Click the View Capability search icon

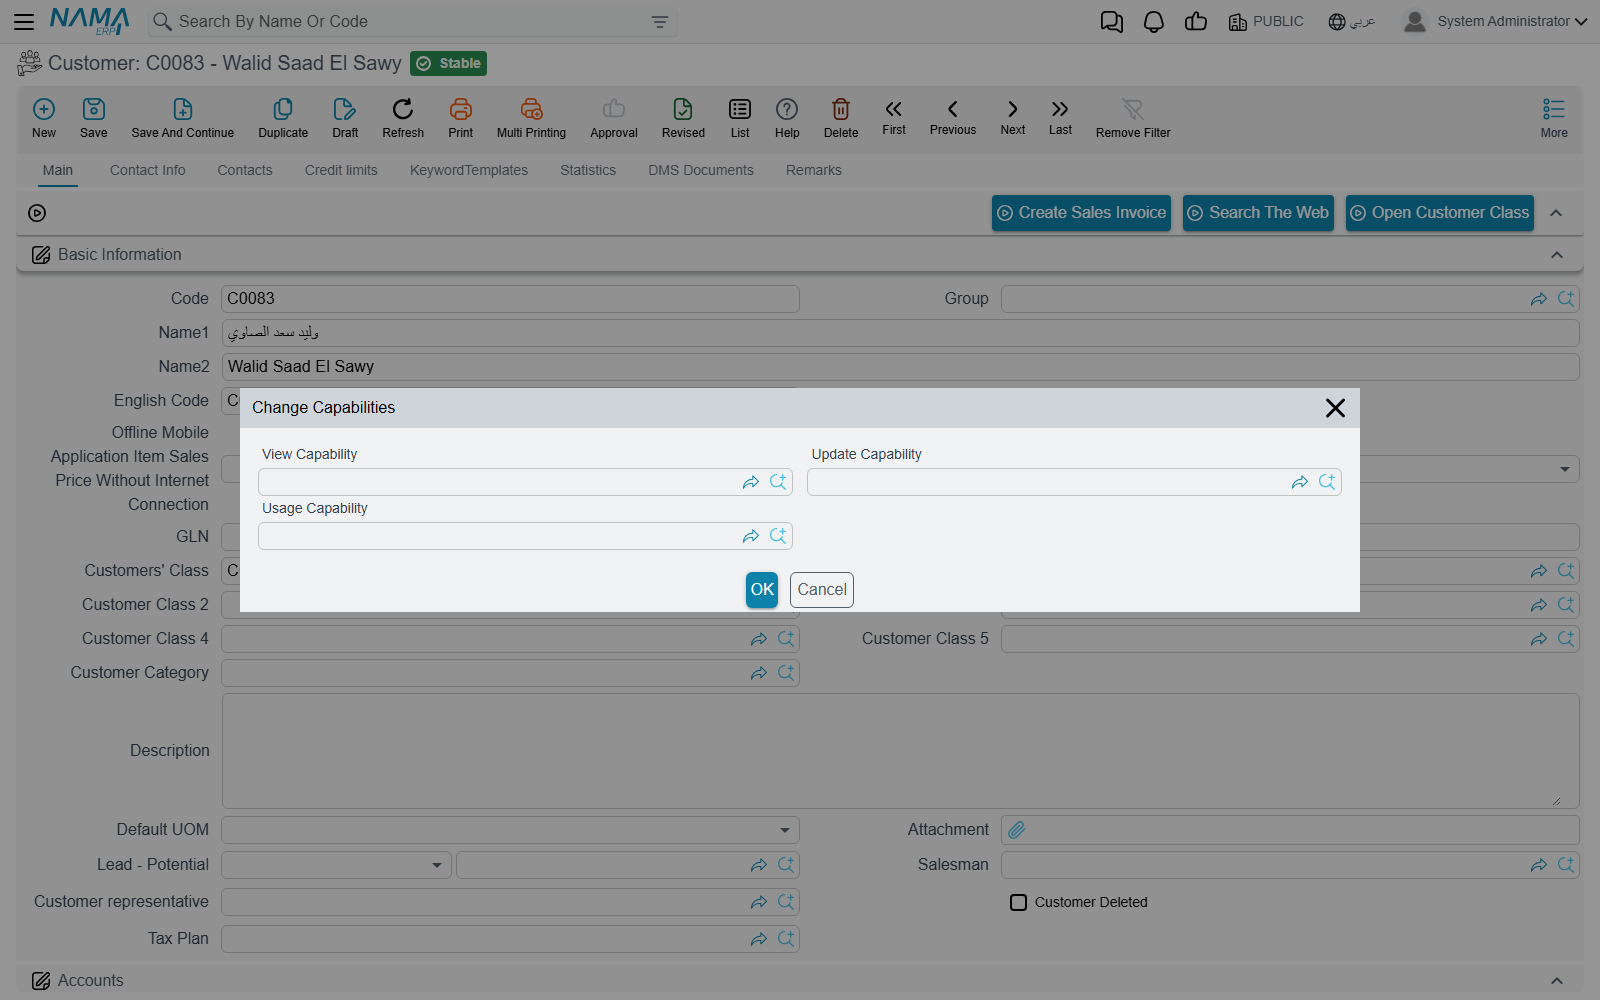click(778, 482)
